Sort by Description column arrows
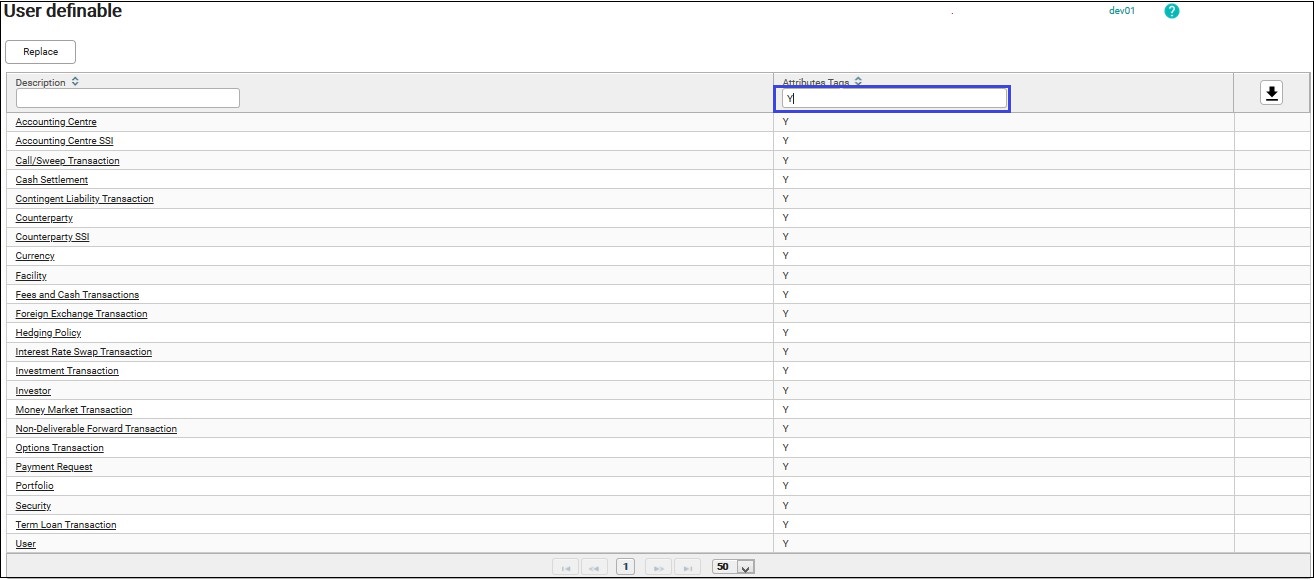The width and height of the screenshot is (1316, 580). coord(76,82)
